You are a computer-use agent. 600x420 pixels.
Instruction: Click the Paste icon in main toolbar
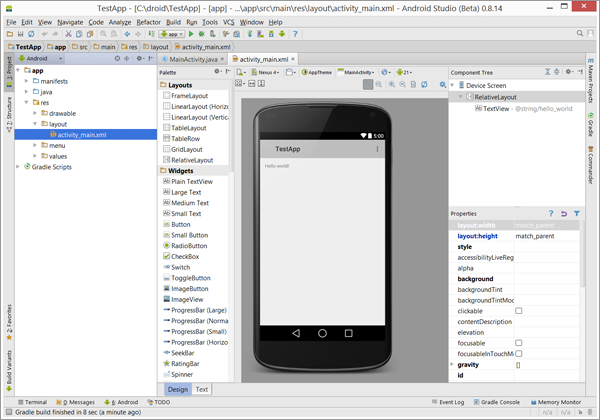pyautogui.click(x=90, y=34)
